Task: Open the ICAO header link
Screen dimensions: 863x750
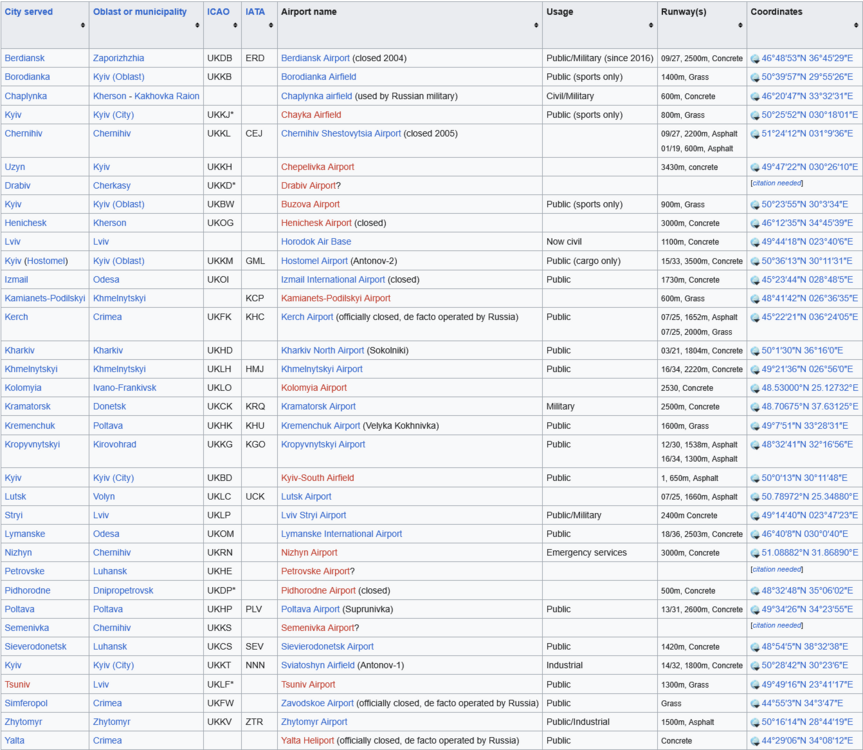Action: click(x=219, y=12)
